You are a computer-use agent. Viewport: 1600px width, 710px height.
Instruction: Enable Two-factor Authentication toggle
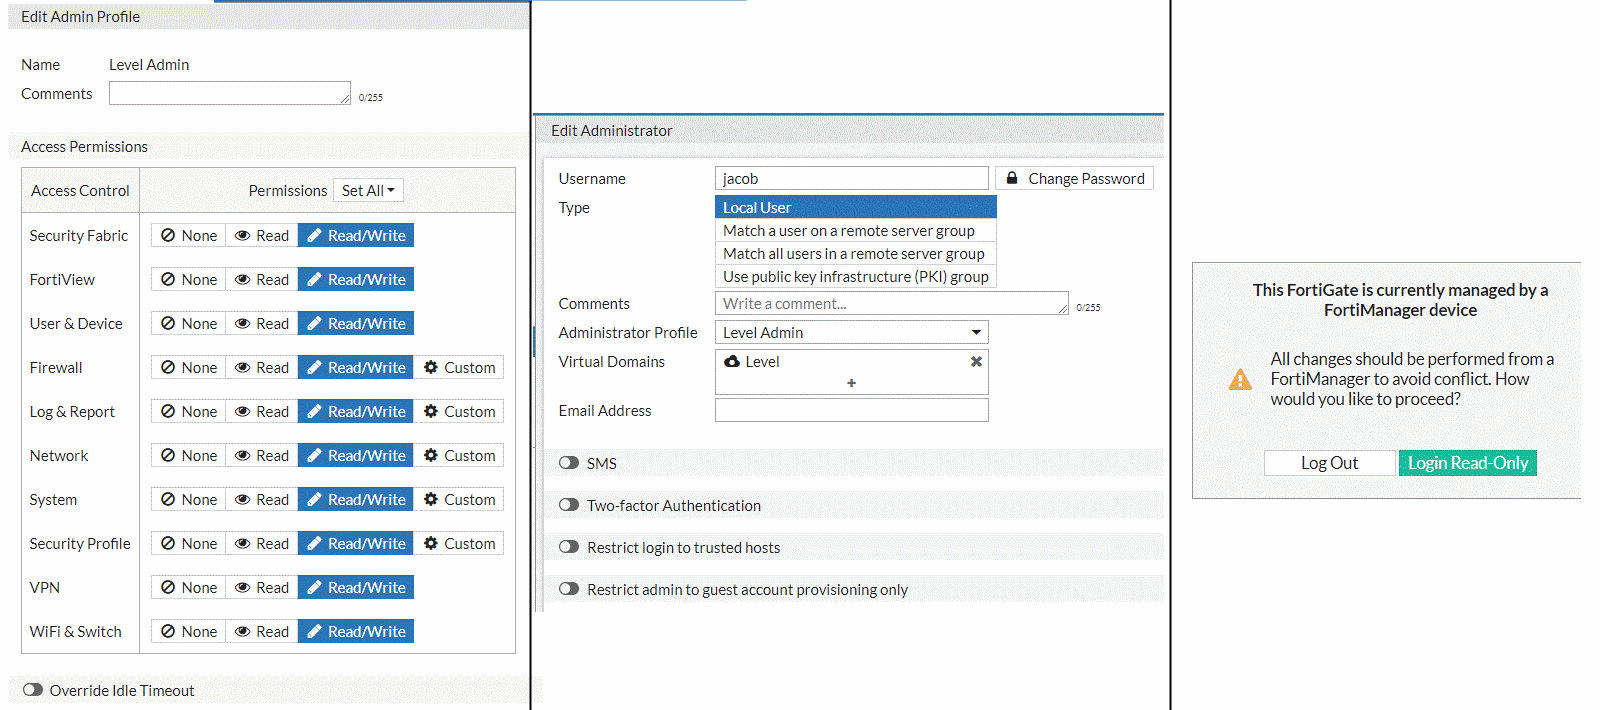569,505
